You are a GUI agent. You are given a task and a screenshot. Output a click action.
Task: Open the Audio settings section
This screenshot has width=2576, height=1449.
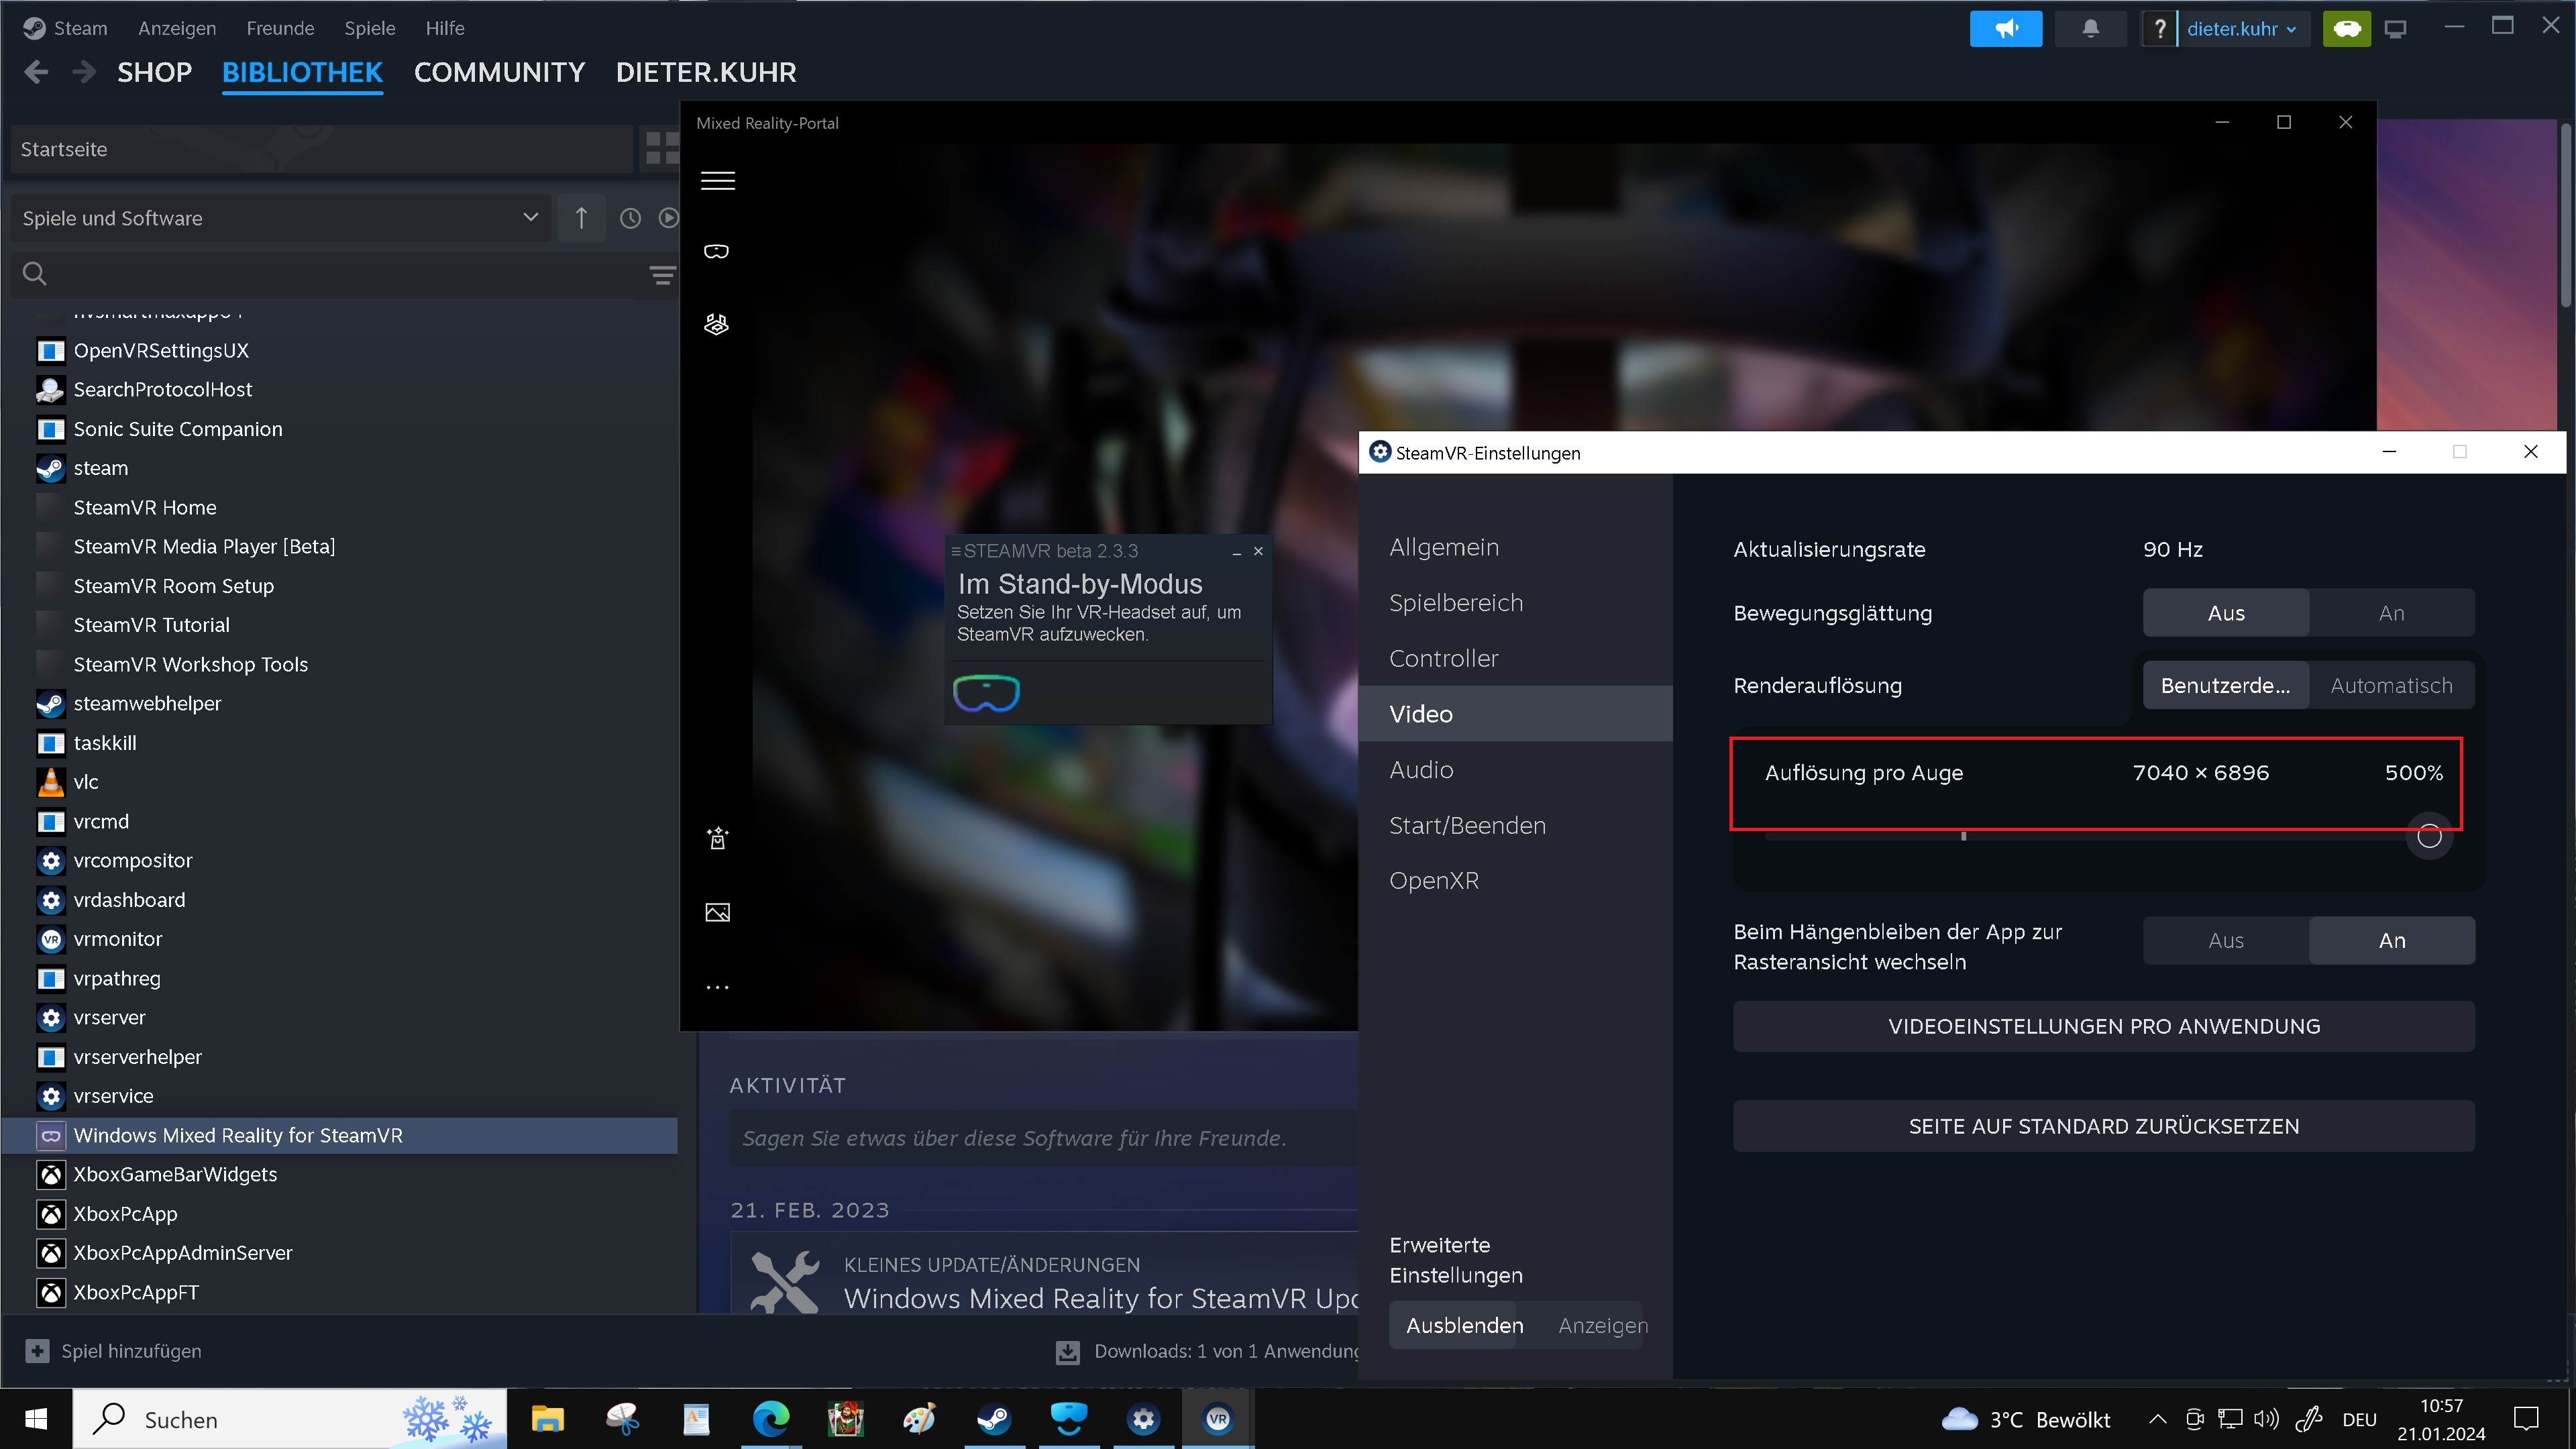1515,770
